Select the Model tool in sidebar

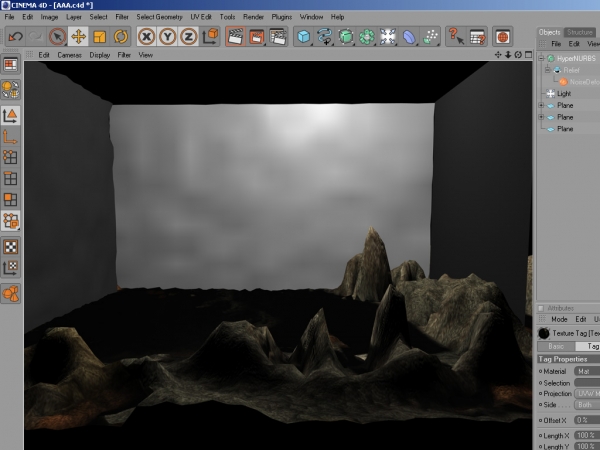(10, 115)
